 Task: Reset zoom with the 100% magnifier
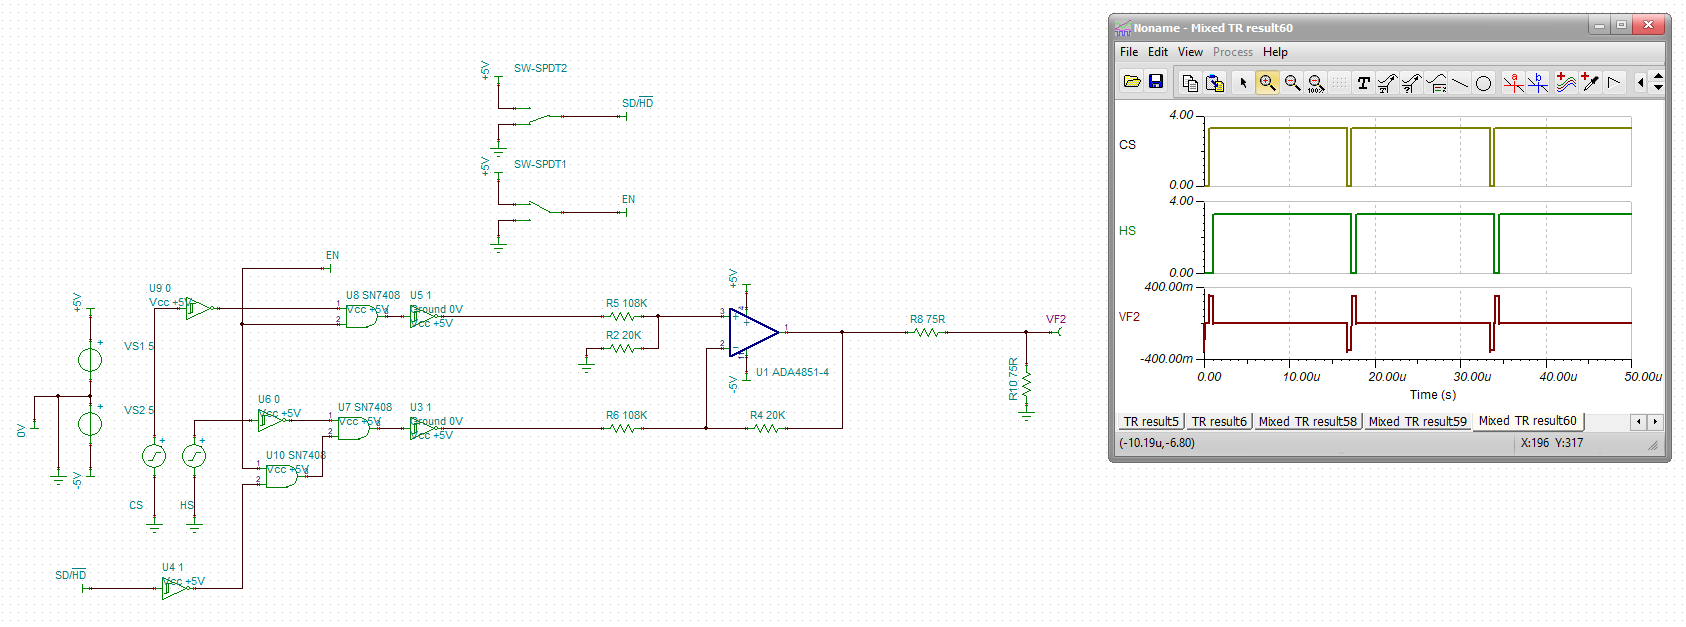(1316, 83)
